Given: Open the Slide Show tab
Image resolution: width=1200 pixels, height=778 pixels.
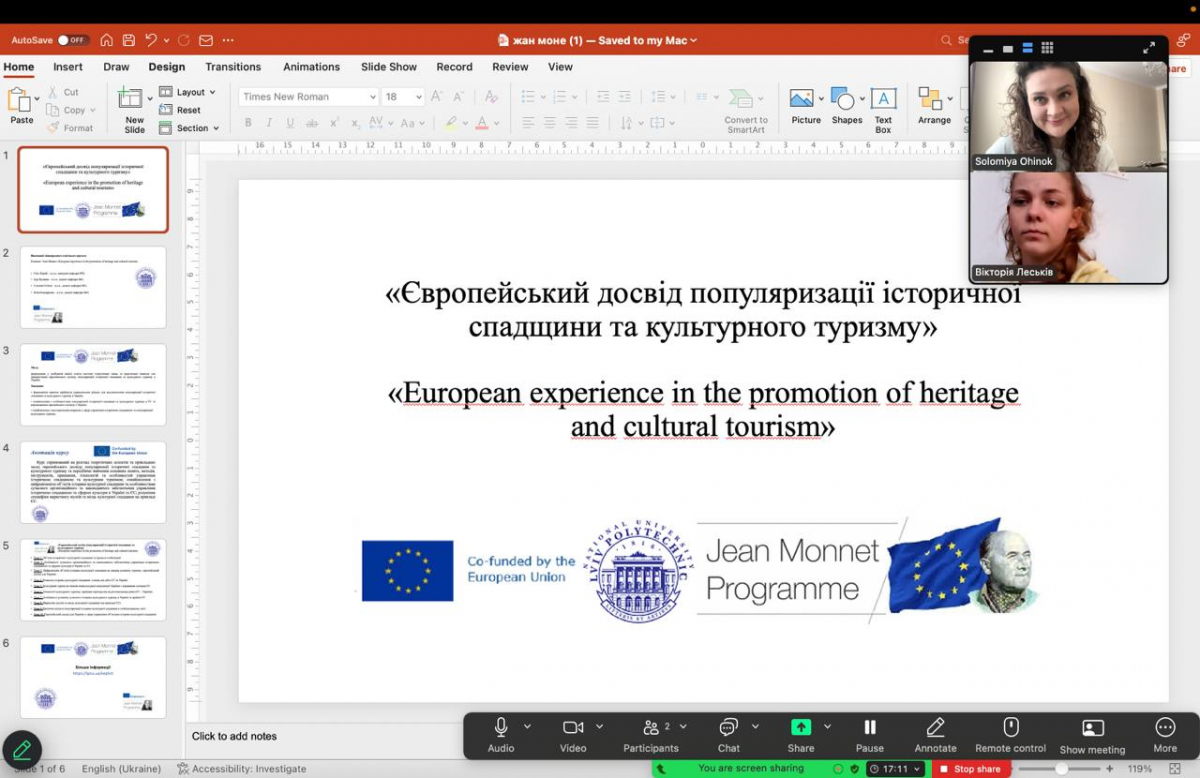Looking at the screenshot, I should pos(388,67).
